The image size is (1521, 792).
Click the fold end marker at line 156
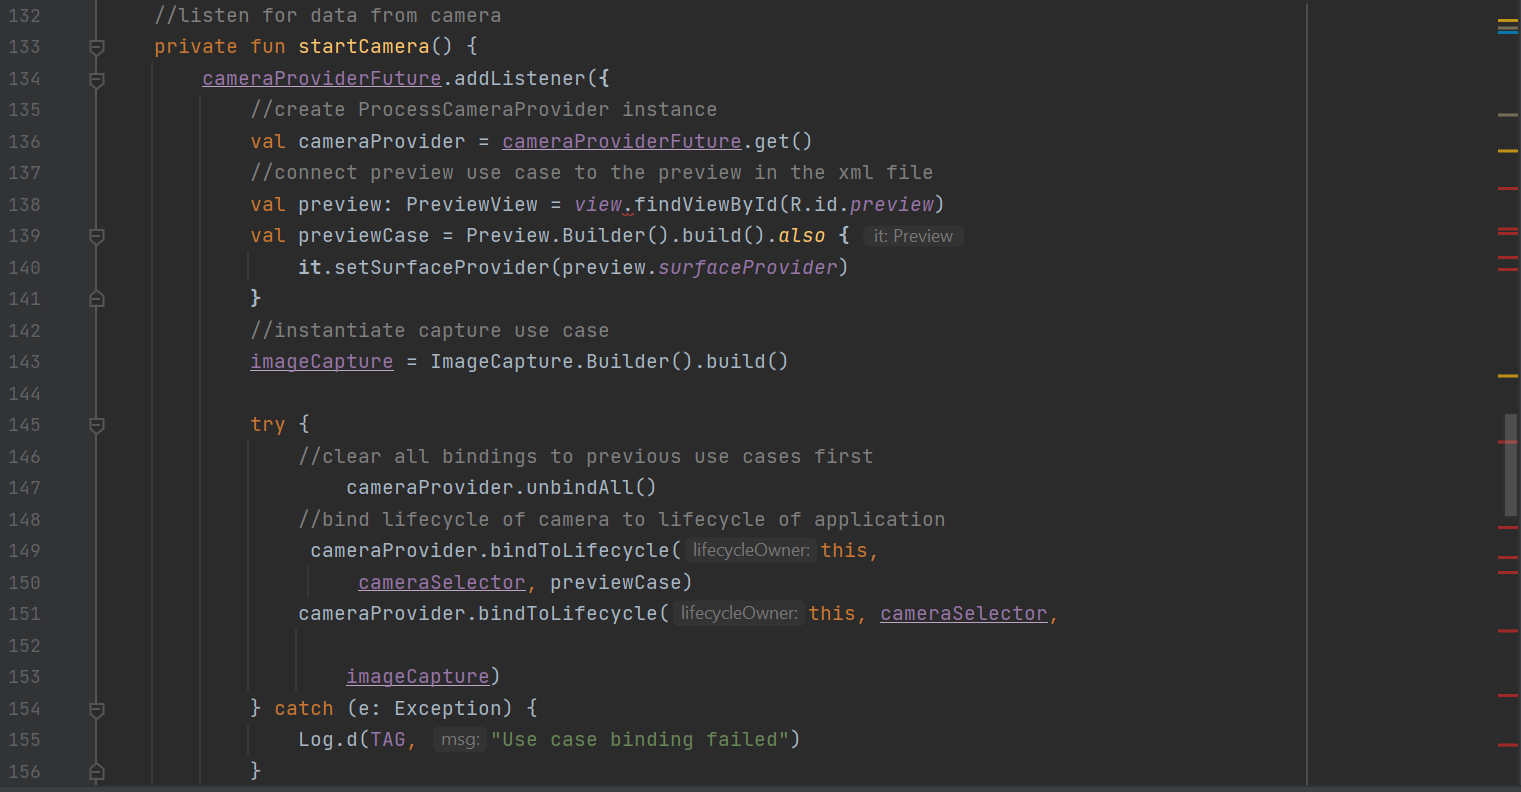tap(97, 772)
